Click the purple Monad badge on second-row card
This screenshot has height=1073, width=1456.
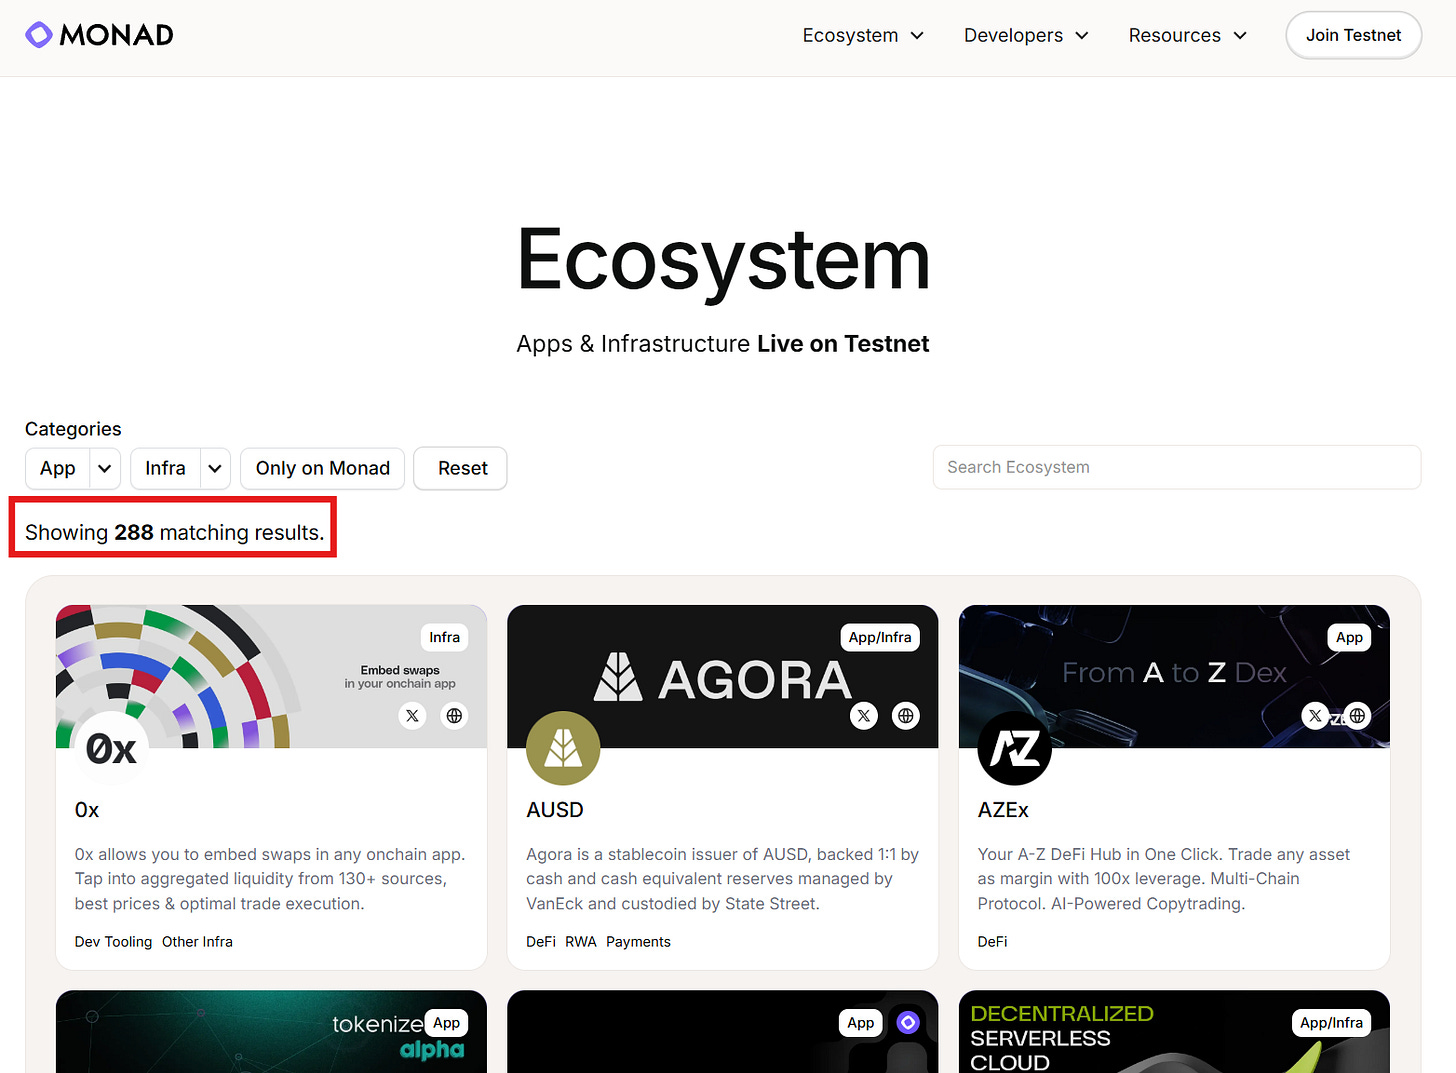coord(908,1023)
